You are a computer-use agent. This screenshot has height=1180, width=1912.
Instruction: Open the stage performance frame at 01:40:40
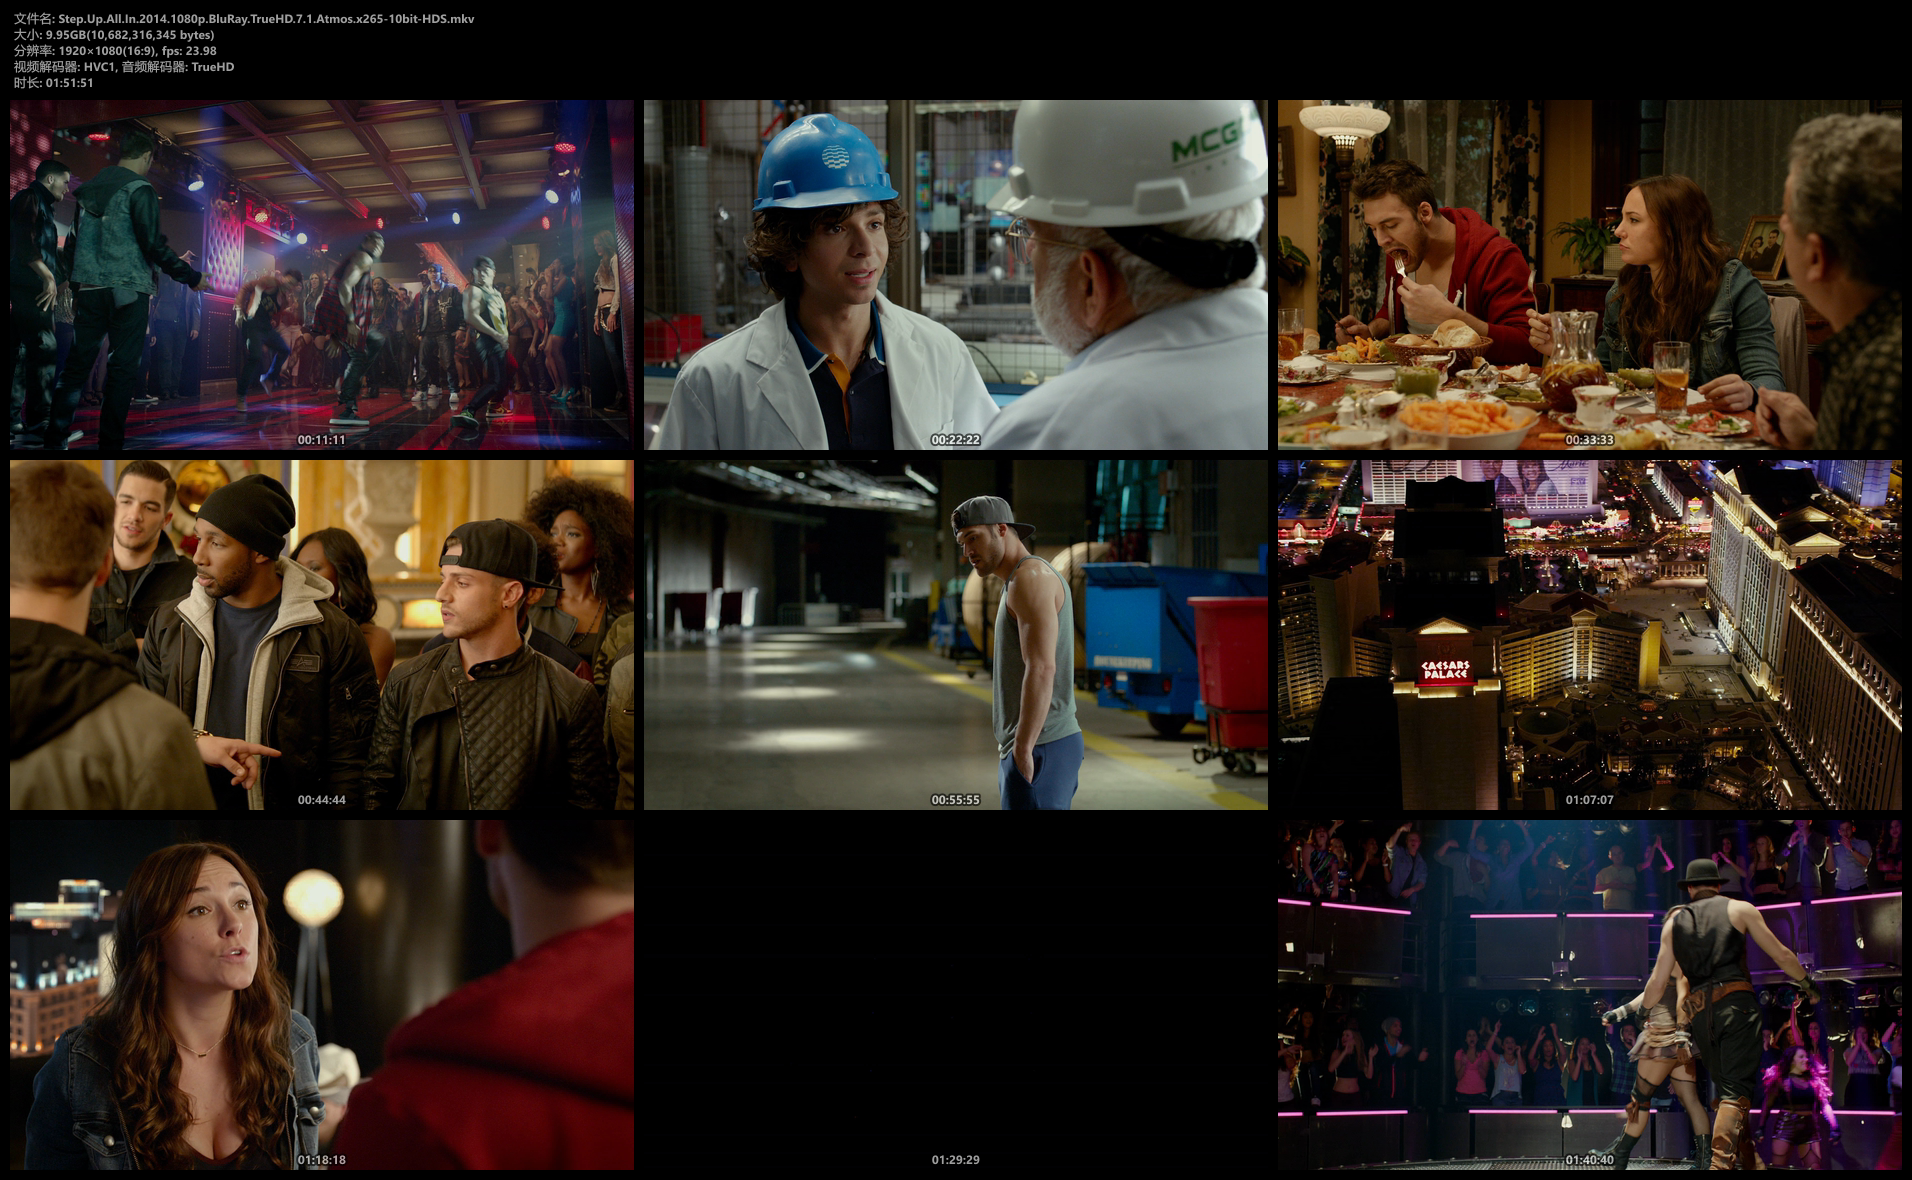[x=1590, y=995]
